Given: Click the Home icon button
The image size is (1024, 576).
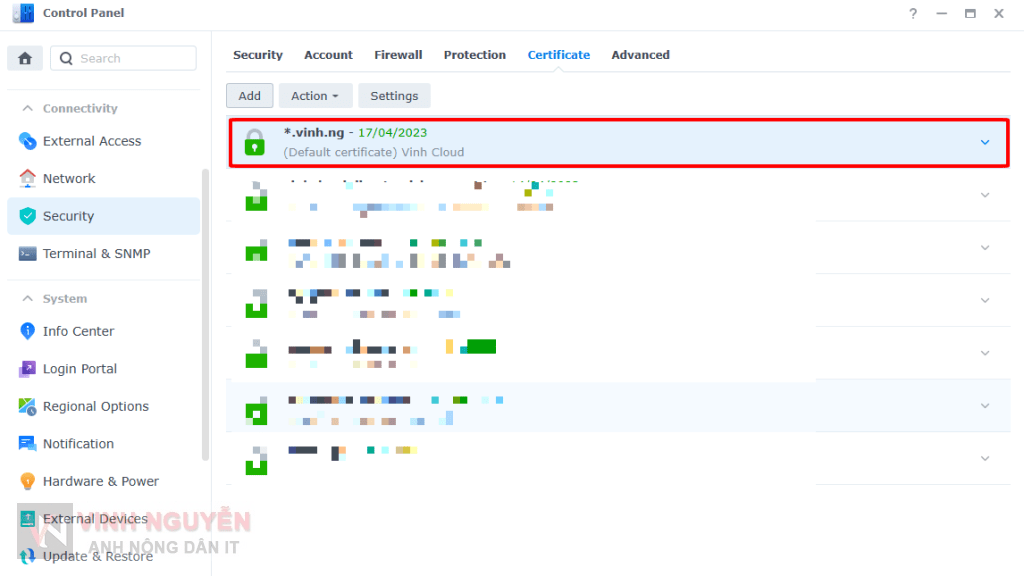Looking at the screenshot, I should [x=25, y=58].
